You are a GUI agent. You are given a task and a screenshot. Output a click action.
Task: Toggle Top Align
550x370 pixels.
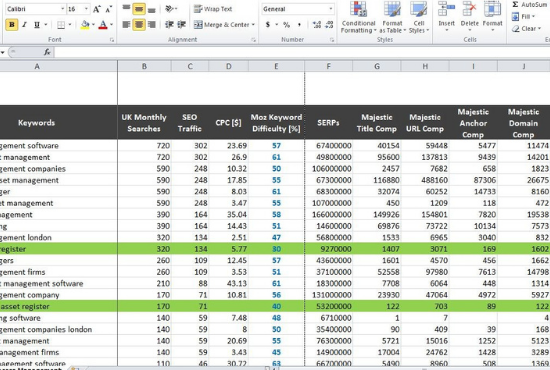126,9
